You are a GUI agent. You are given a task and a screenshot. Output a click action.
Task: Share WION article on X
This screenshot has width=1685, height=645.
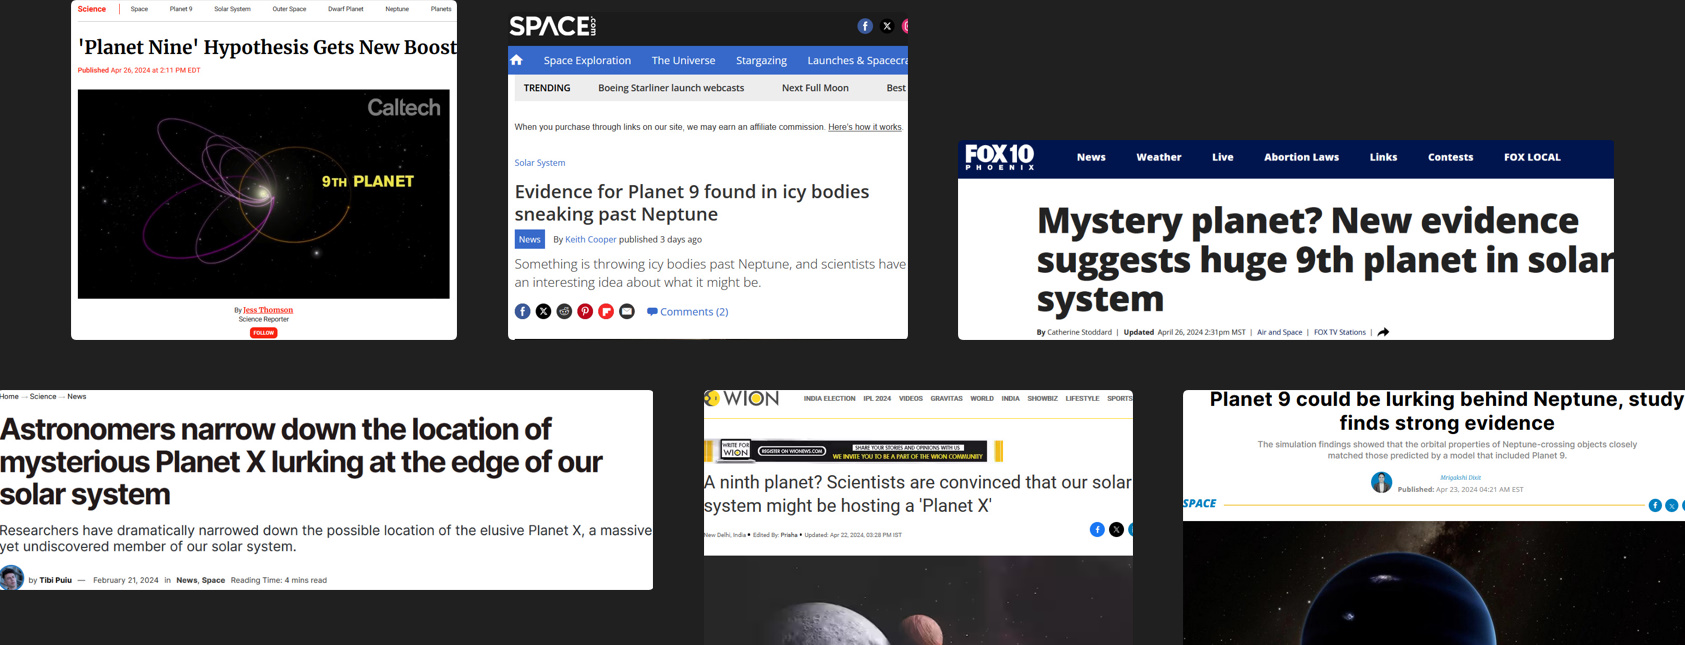click(1116, 529)
